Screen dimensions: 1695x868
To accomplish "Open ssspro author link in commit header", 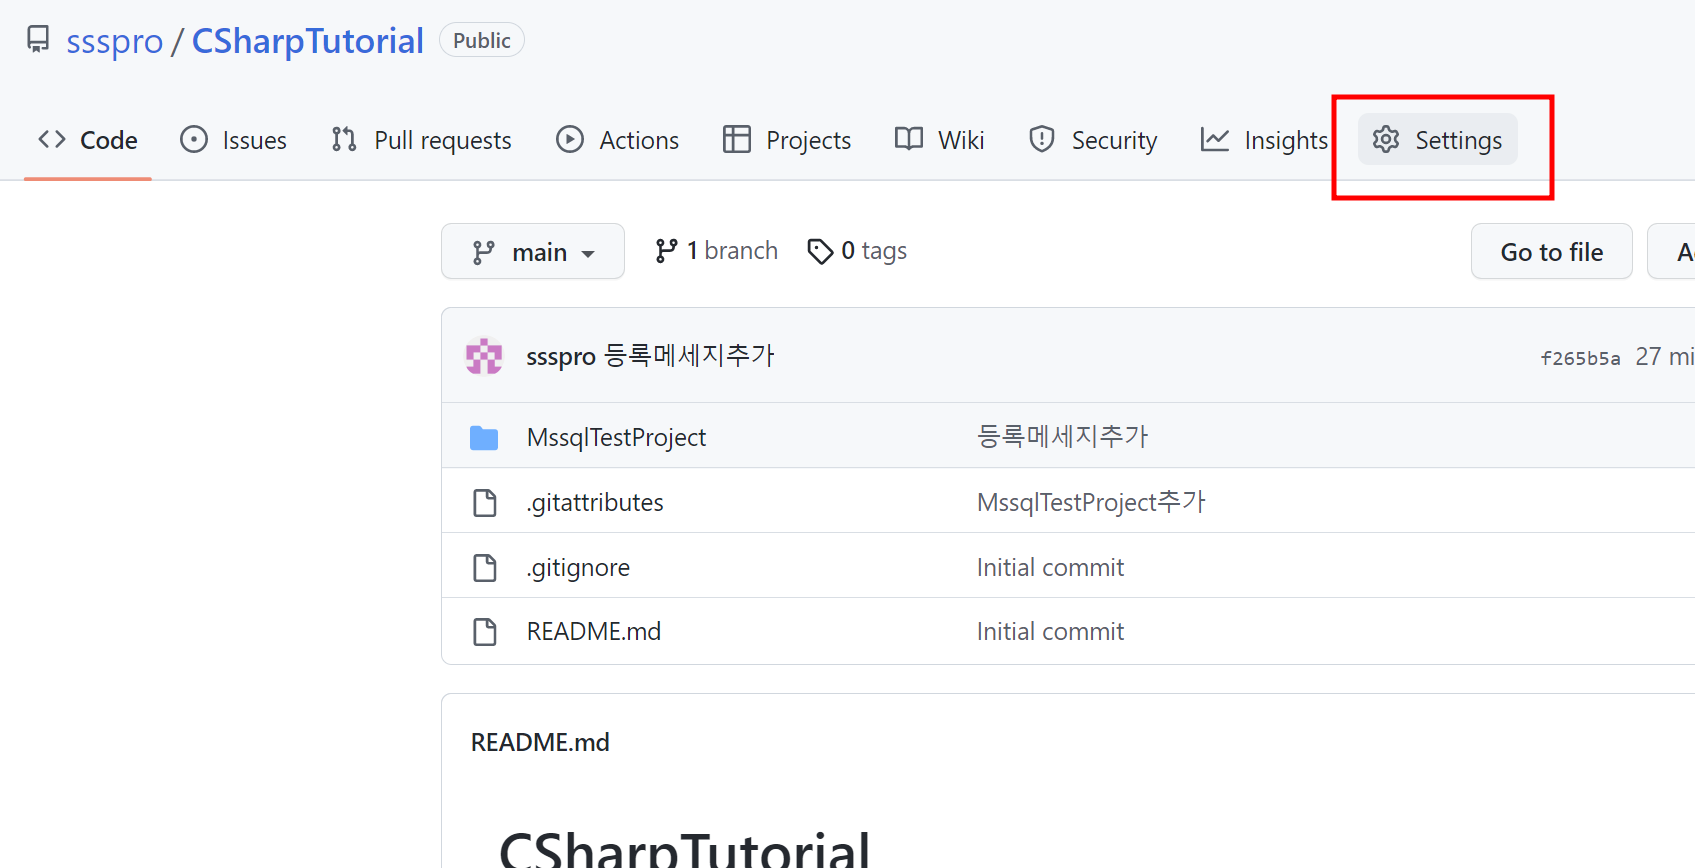I will coord(561,356).
